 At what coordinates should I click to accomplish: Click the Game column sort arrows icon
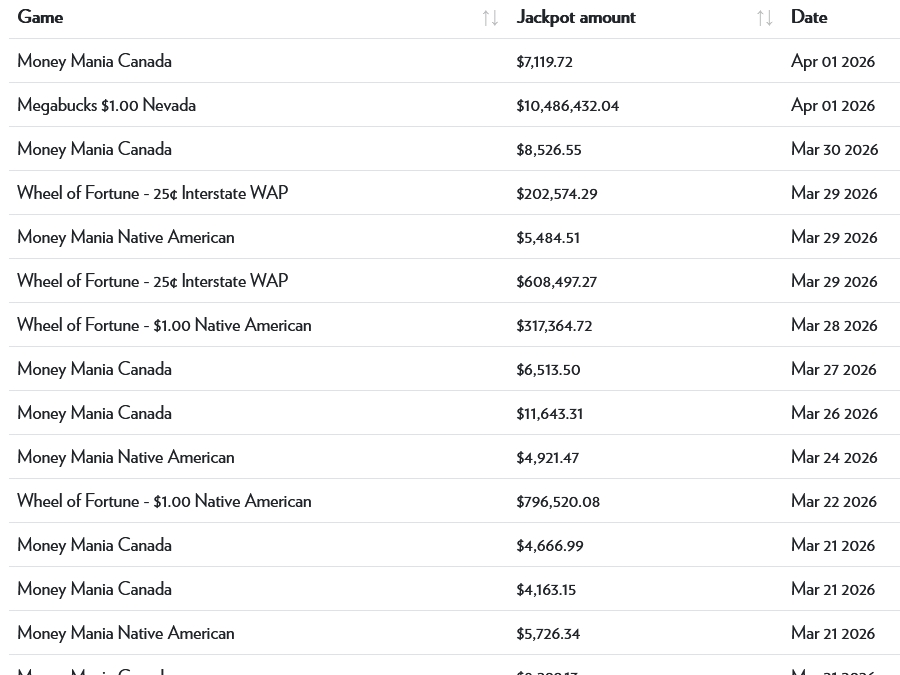coord(490,18)
